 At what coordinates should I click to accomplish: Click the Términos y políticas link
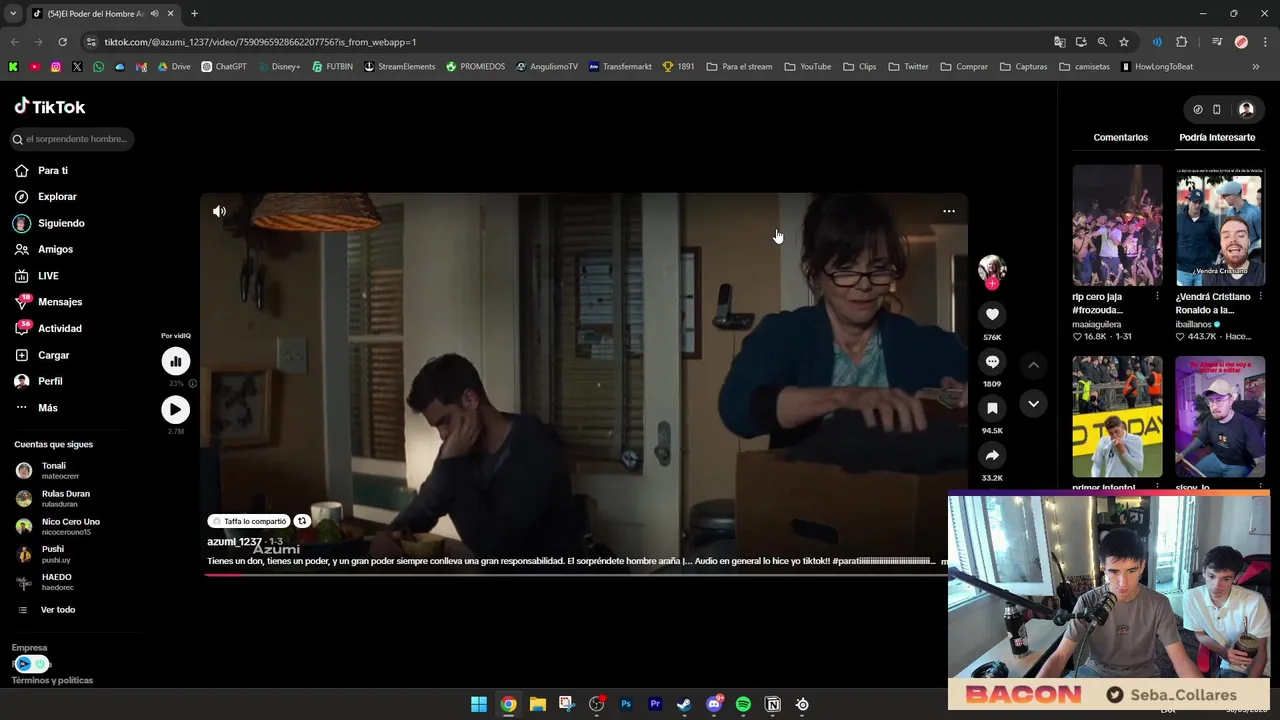[x=52, y=680]
